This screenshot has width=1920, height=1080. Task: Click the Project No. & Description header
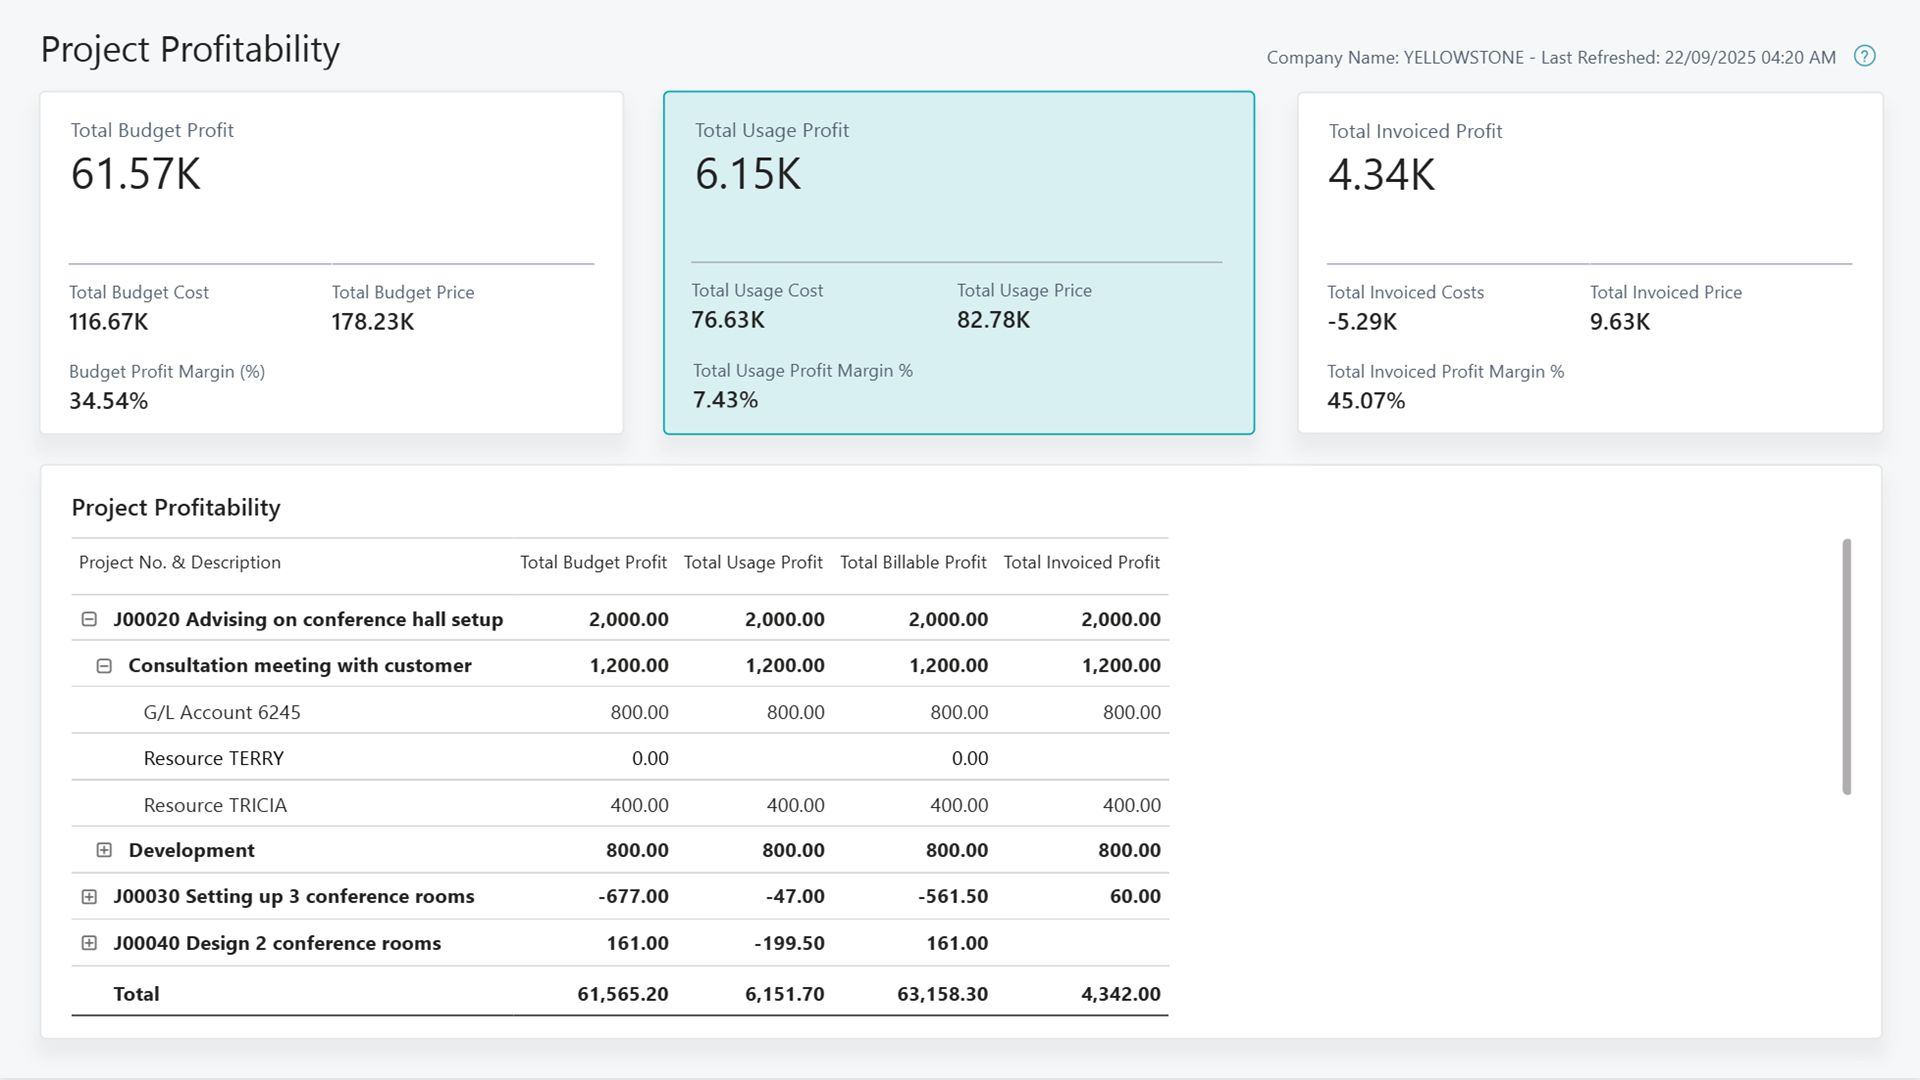179,562
